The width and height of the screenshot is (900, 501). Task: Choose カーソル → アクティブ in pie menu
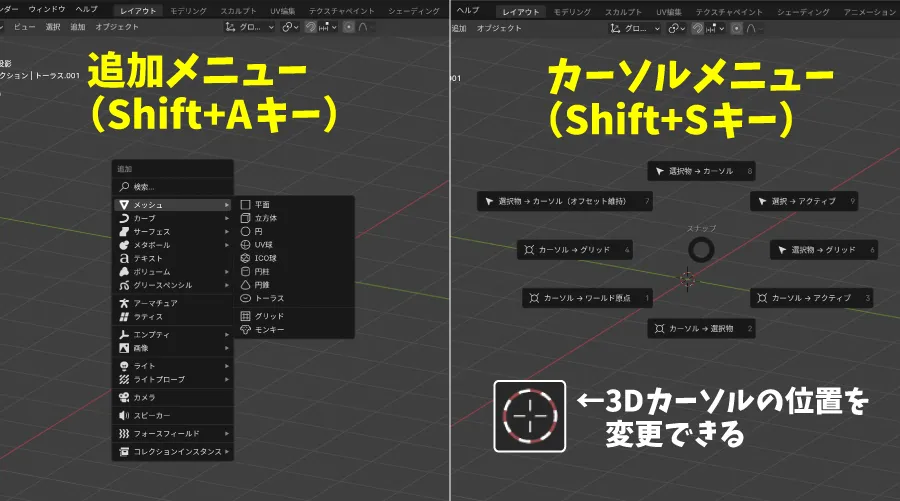812,298
